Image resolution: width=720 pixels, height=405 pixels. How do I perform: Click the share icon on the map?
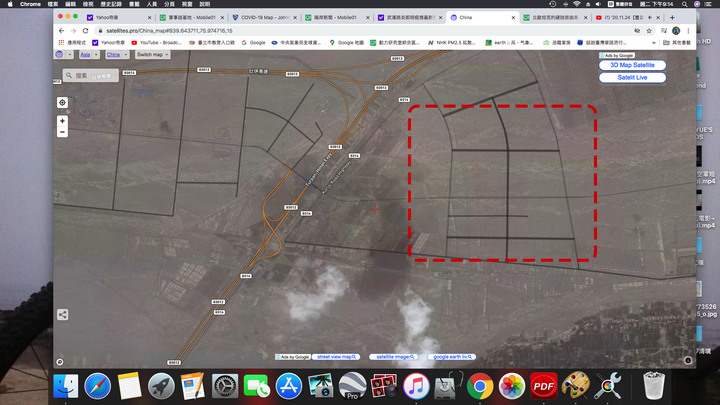point(62,315)
